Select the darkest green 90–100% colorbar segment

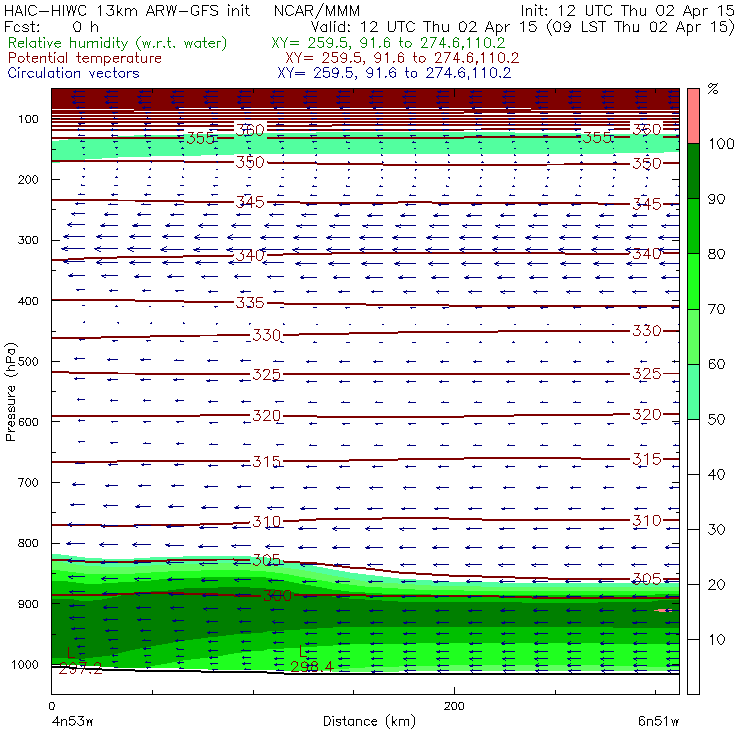tap(693, 171)
